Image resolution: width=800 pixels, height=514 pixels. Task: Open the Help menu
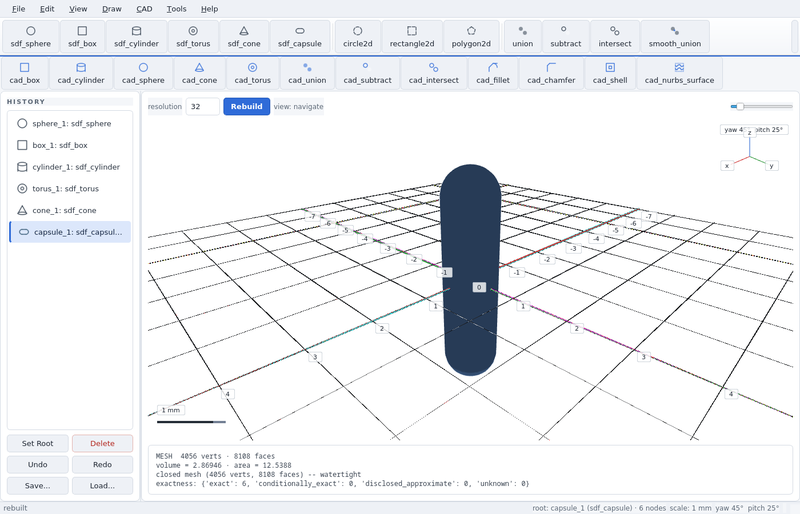[x=209, y=9]
